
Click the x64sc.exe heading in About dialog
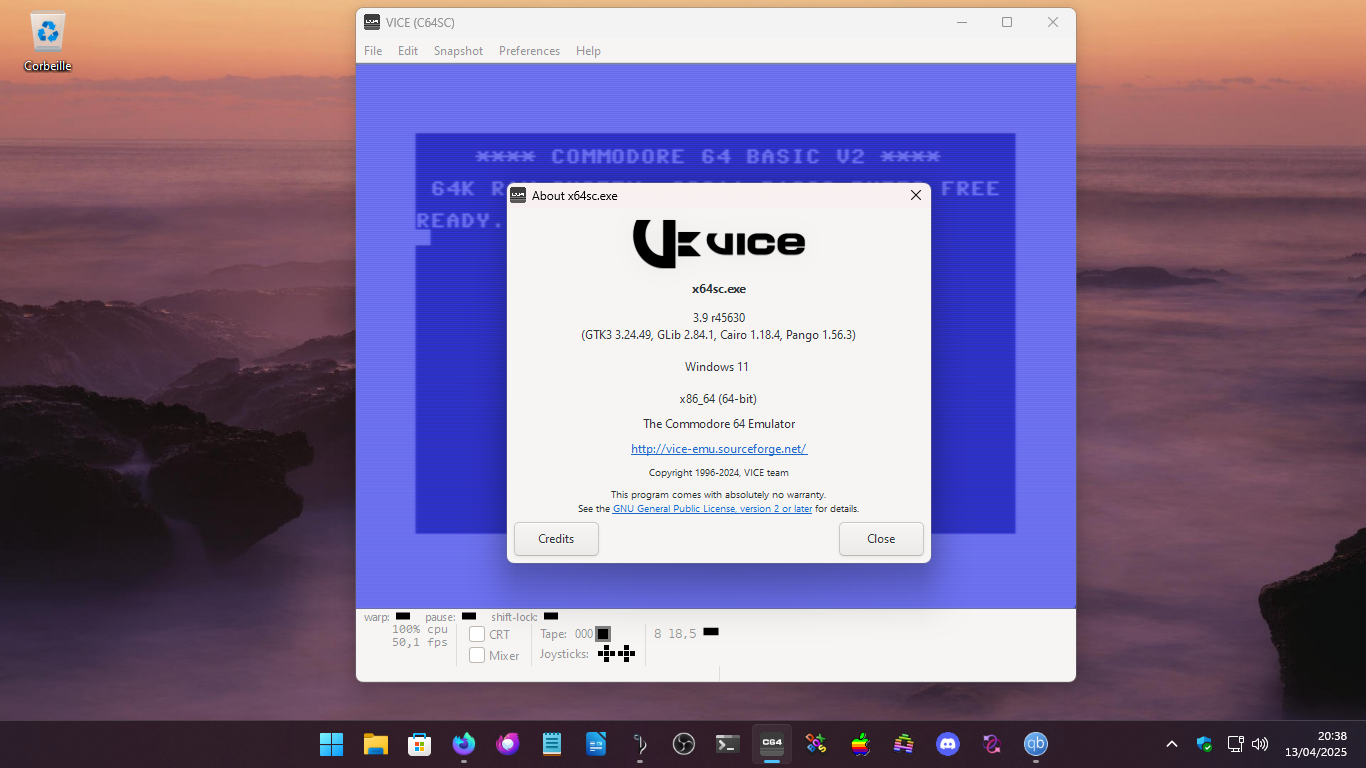click(719, 289)
